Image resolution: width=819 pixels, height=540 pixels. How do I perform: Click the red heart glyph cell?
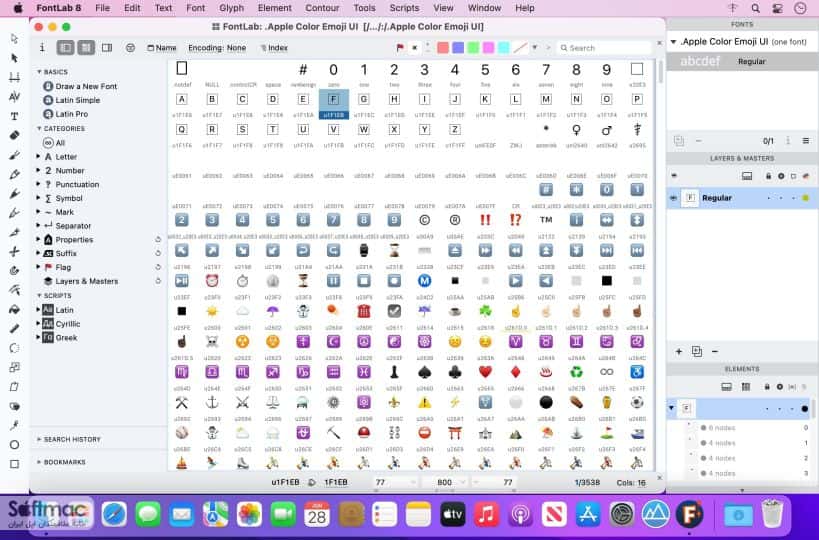tap(485, 372)
